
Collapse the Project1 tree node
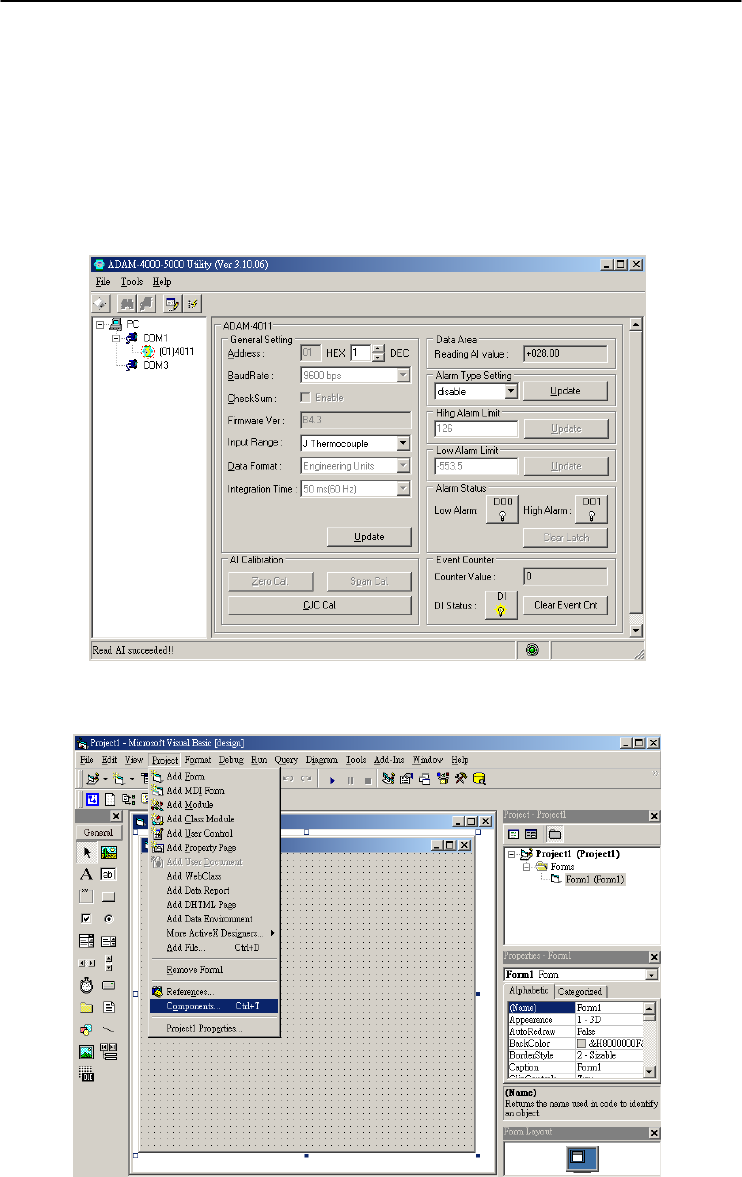click(x=511, y=854)
